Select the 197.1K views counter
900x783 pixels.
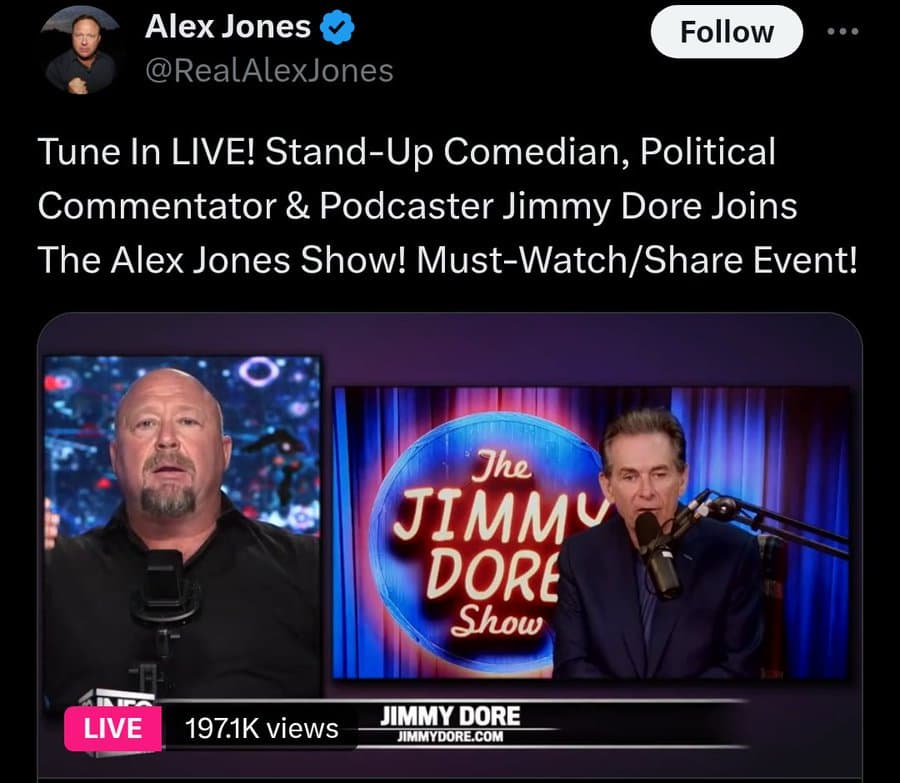click(x=262, y=728)
